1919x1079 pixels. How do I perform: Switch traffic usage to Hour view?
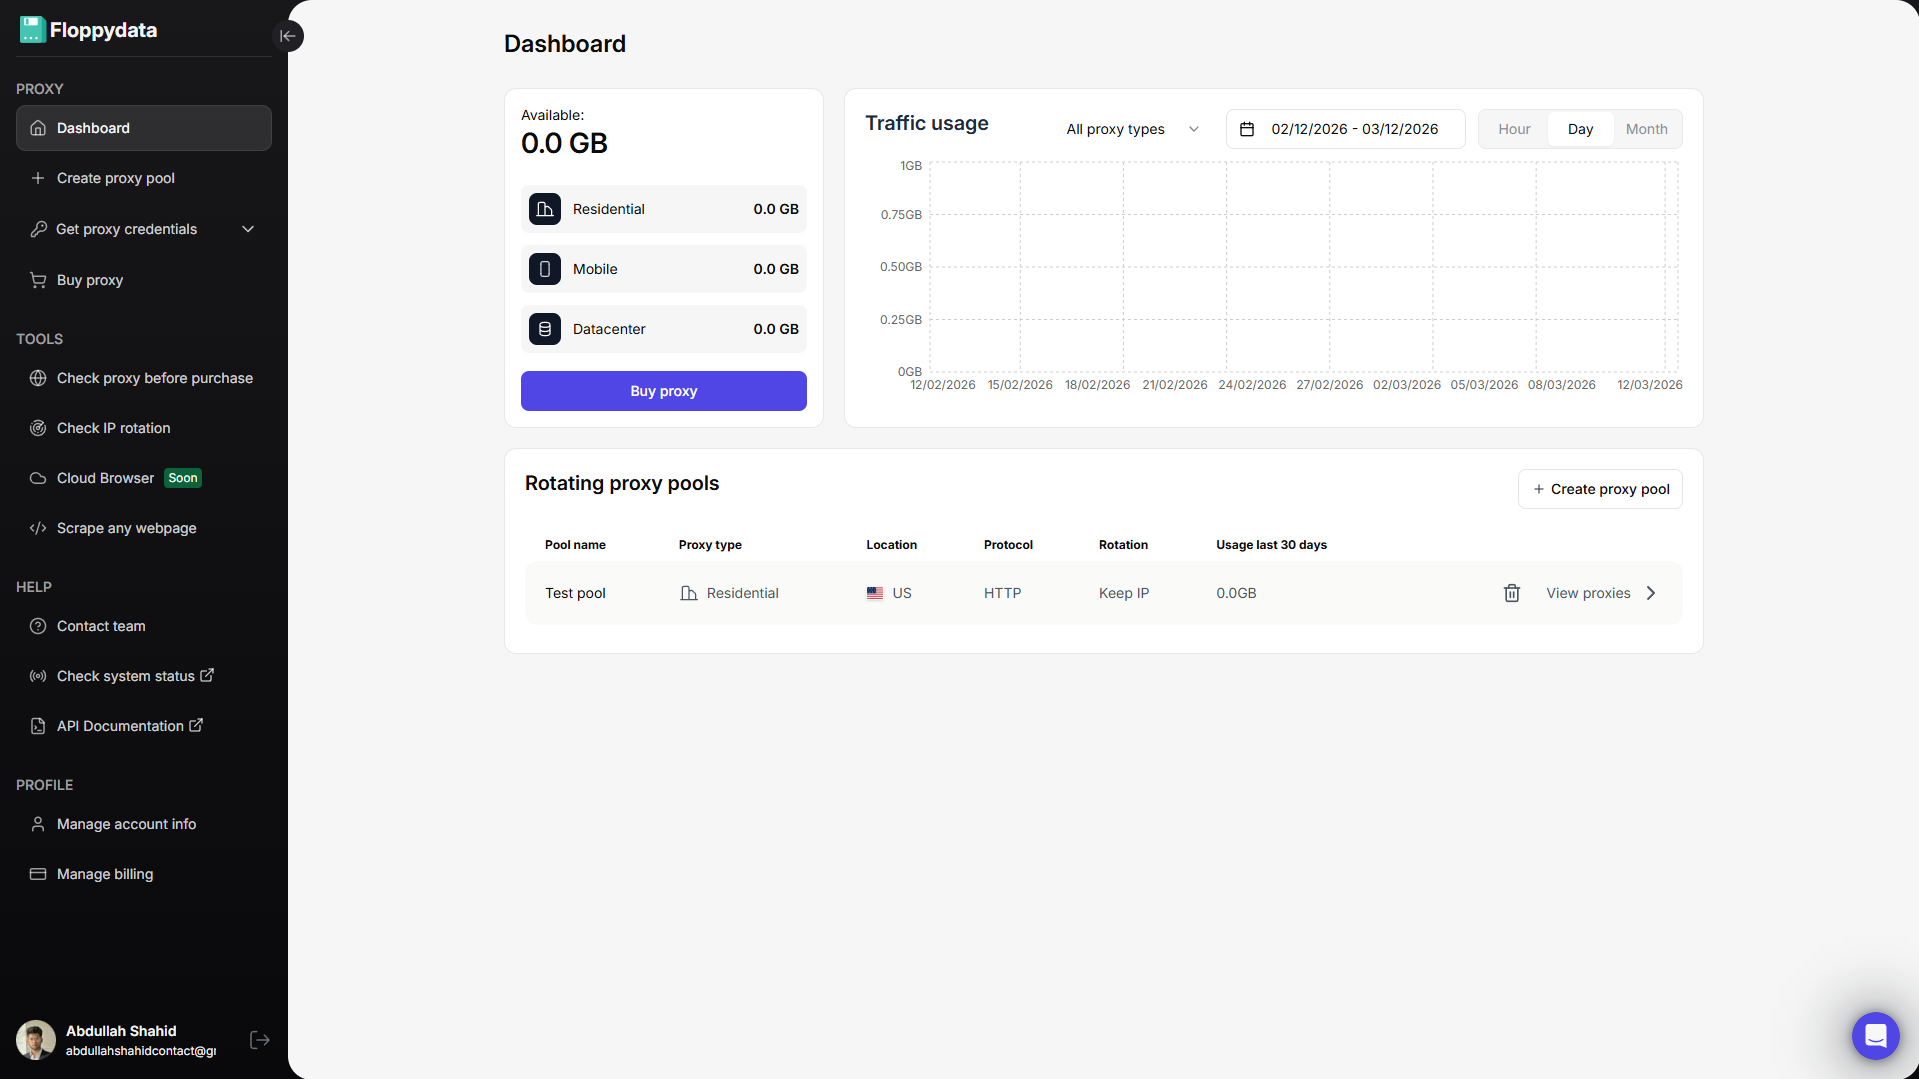click(x=1514, y=129)
